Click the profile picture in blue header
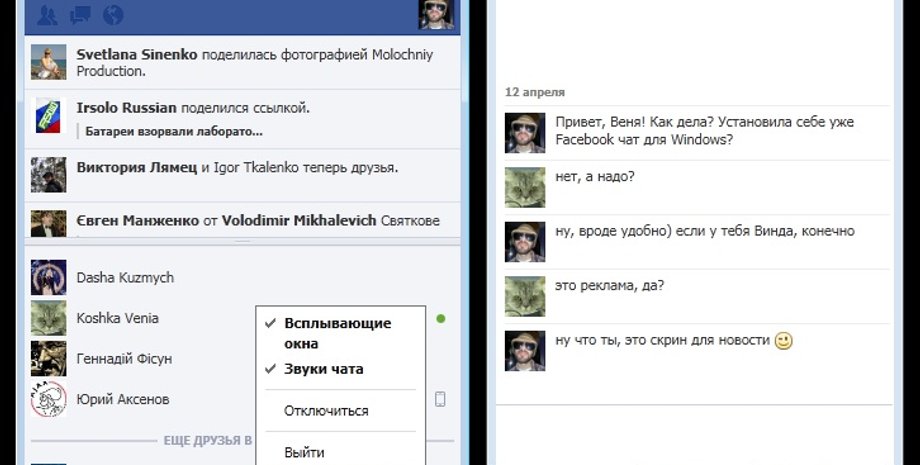Screen dimensions: 920x465 pyautogui.click(x=435, y=14)
